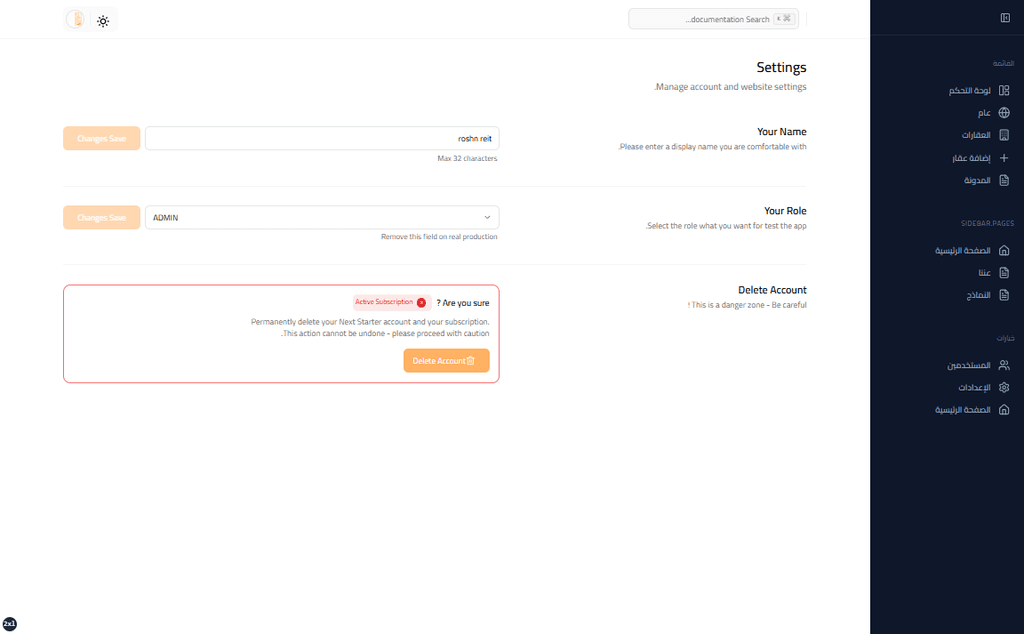Click the Remove this field on real production note

[x=439, y=237]
